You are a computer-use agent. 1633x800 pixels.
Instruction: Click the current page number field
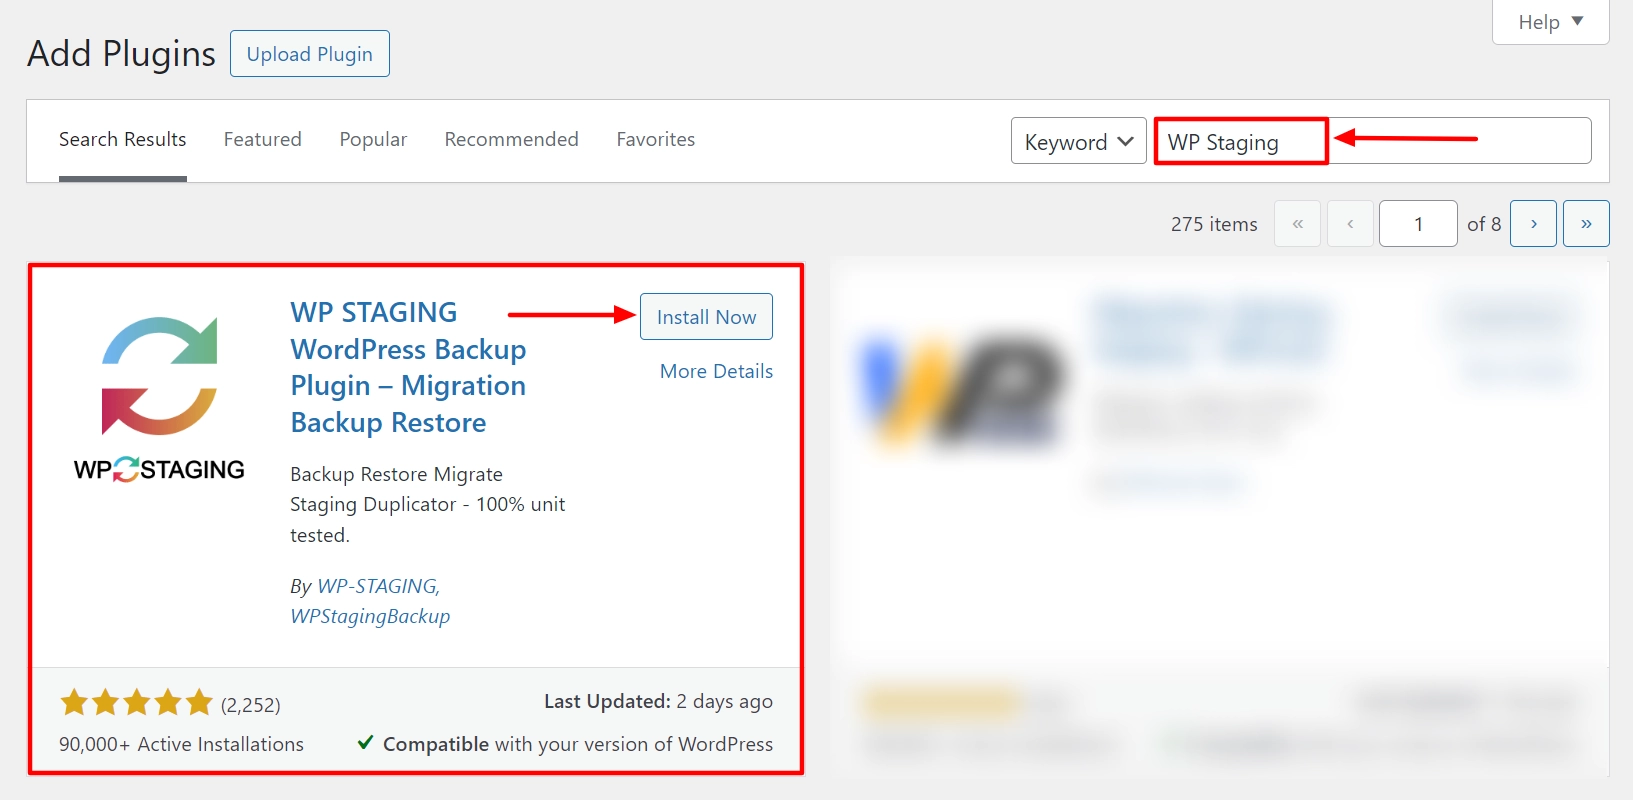(x=1418, y=223)
